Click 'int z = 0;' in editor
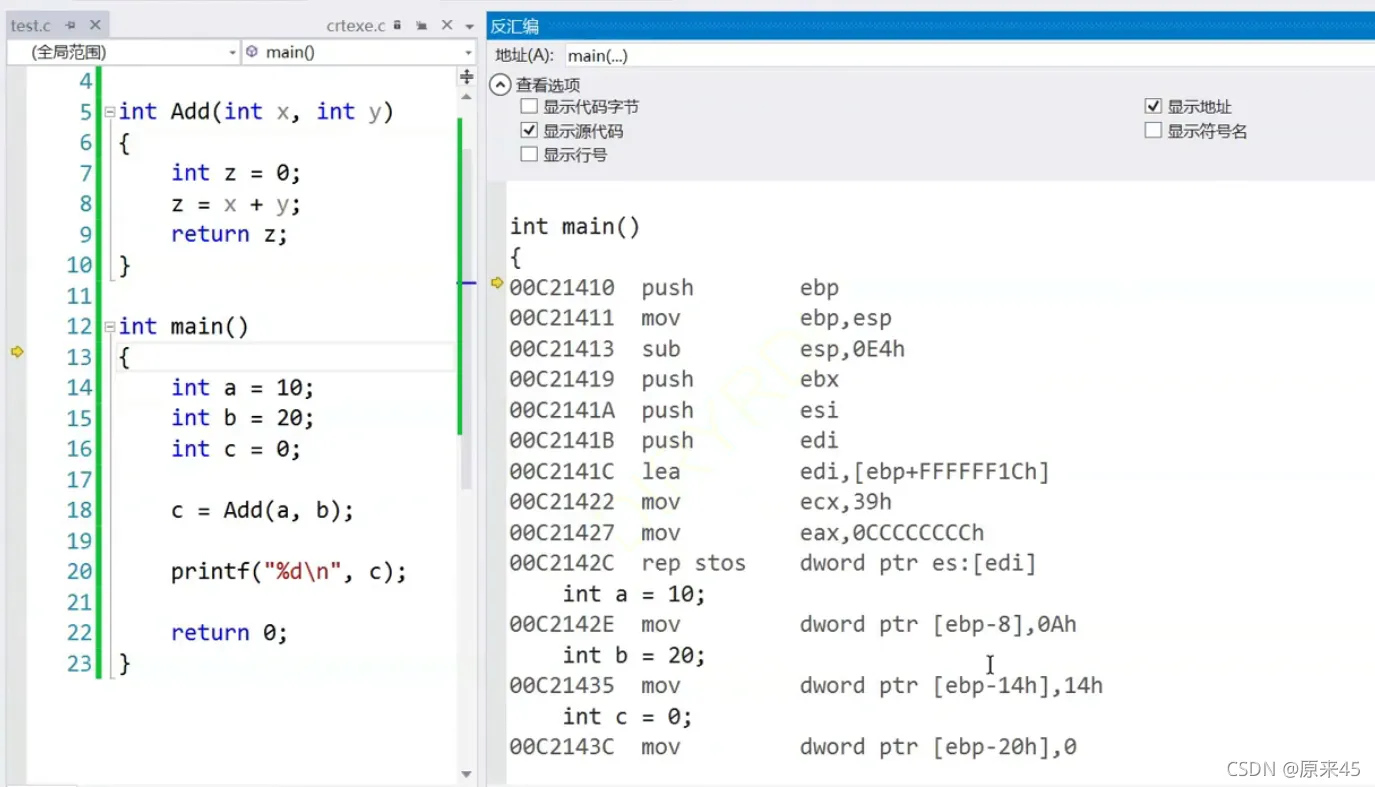 point(236,173)
